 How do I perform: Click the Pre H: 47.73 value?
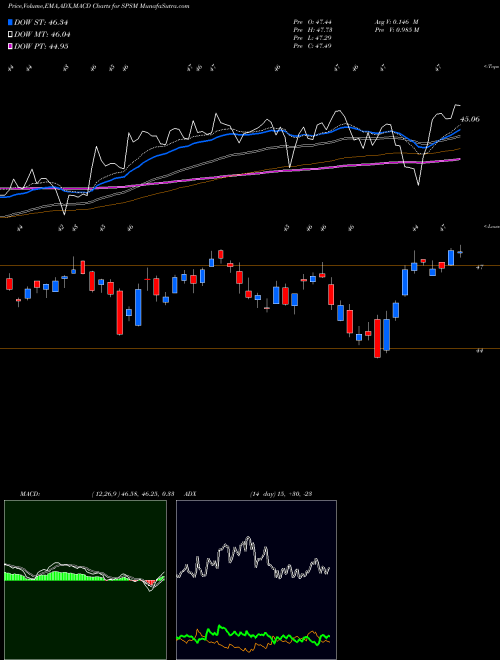pyautogui.click(x=312, y=30)
